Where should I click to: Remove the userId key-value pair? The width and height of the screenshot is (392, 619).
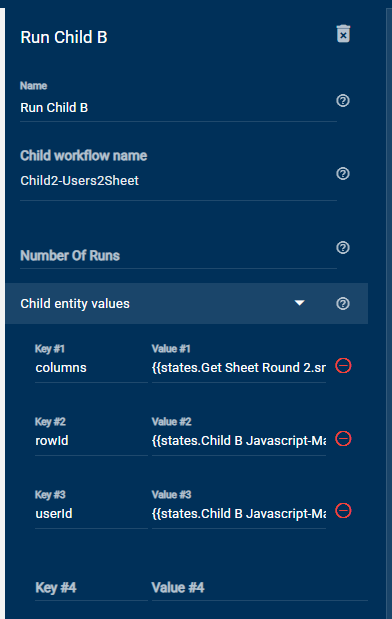click(343, 511)
